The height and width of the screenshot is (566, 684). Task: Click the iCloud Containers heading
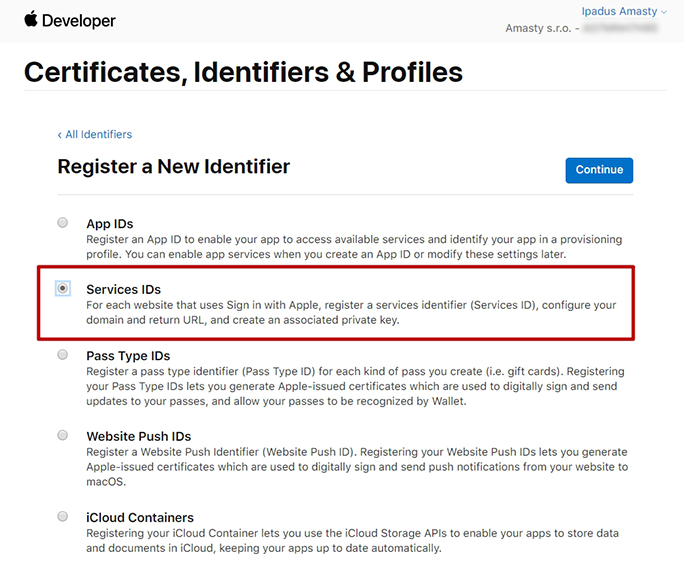tap(140, 518)
